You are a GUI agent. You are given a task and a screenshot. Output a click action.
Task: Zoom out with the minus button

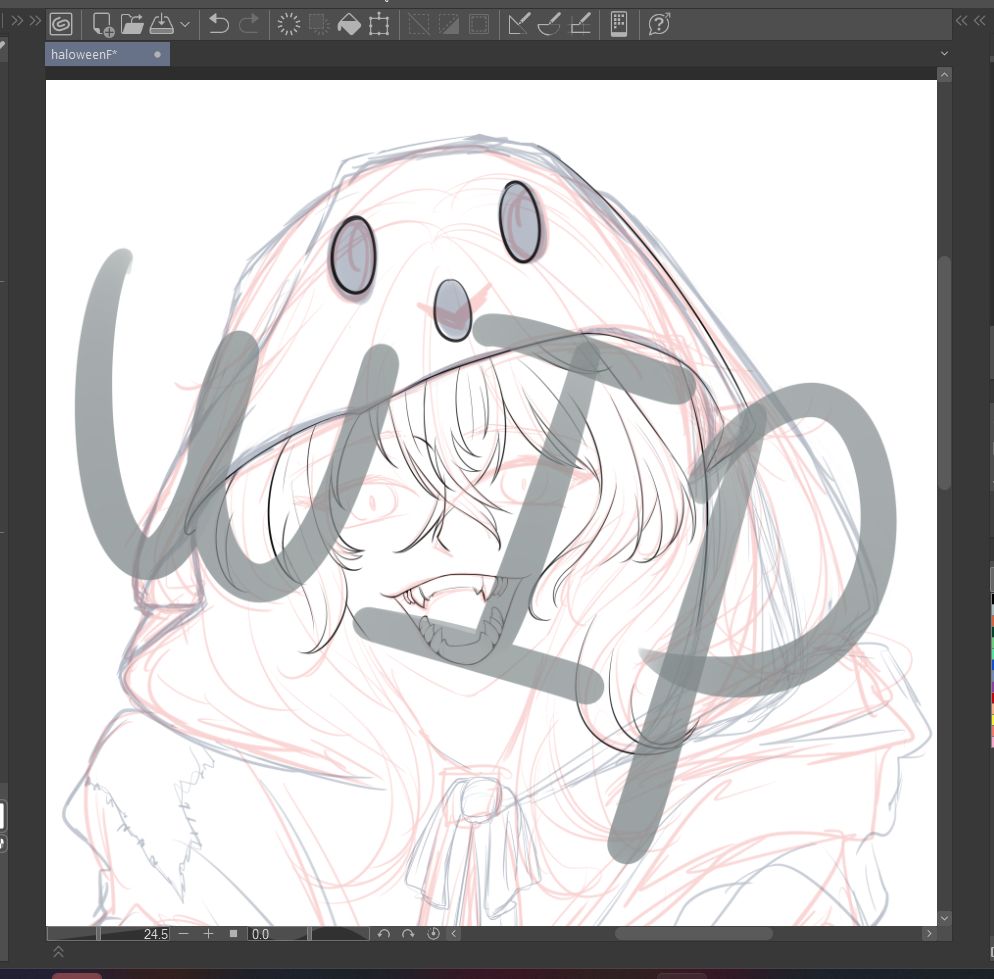pos(184,933)
